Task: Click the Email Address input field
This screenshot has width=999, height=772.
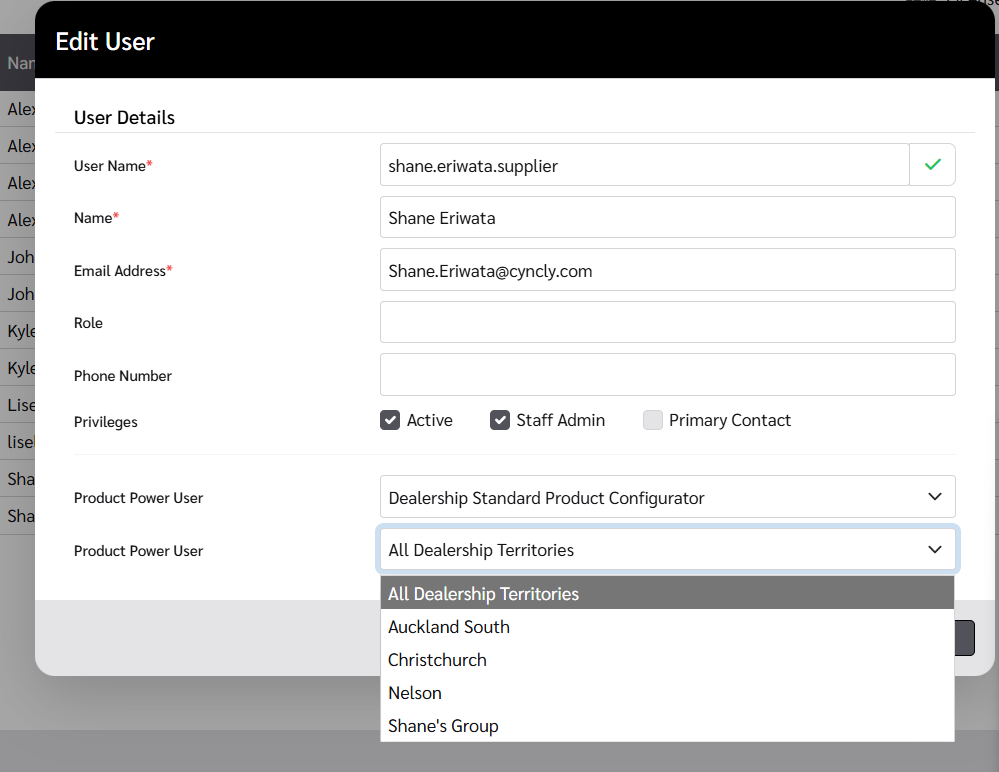Action: pyautogui.click(x=667, y=270)
